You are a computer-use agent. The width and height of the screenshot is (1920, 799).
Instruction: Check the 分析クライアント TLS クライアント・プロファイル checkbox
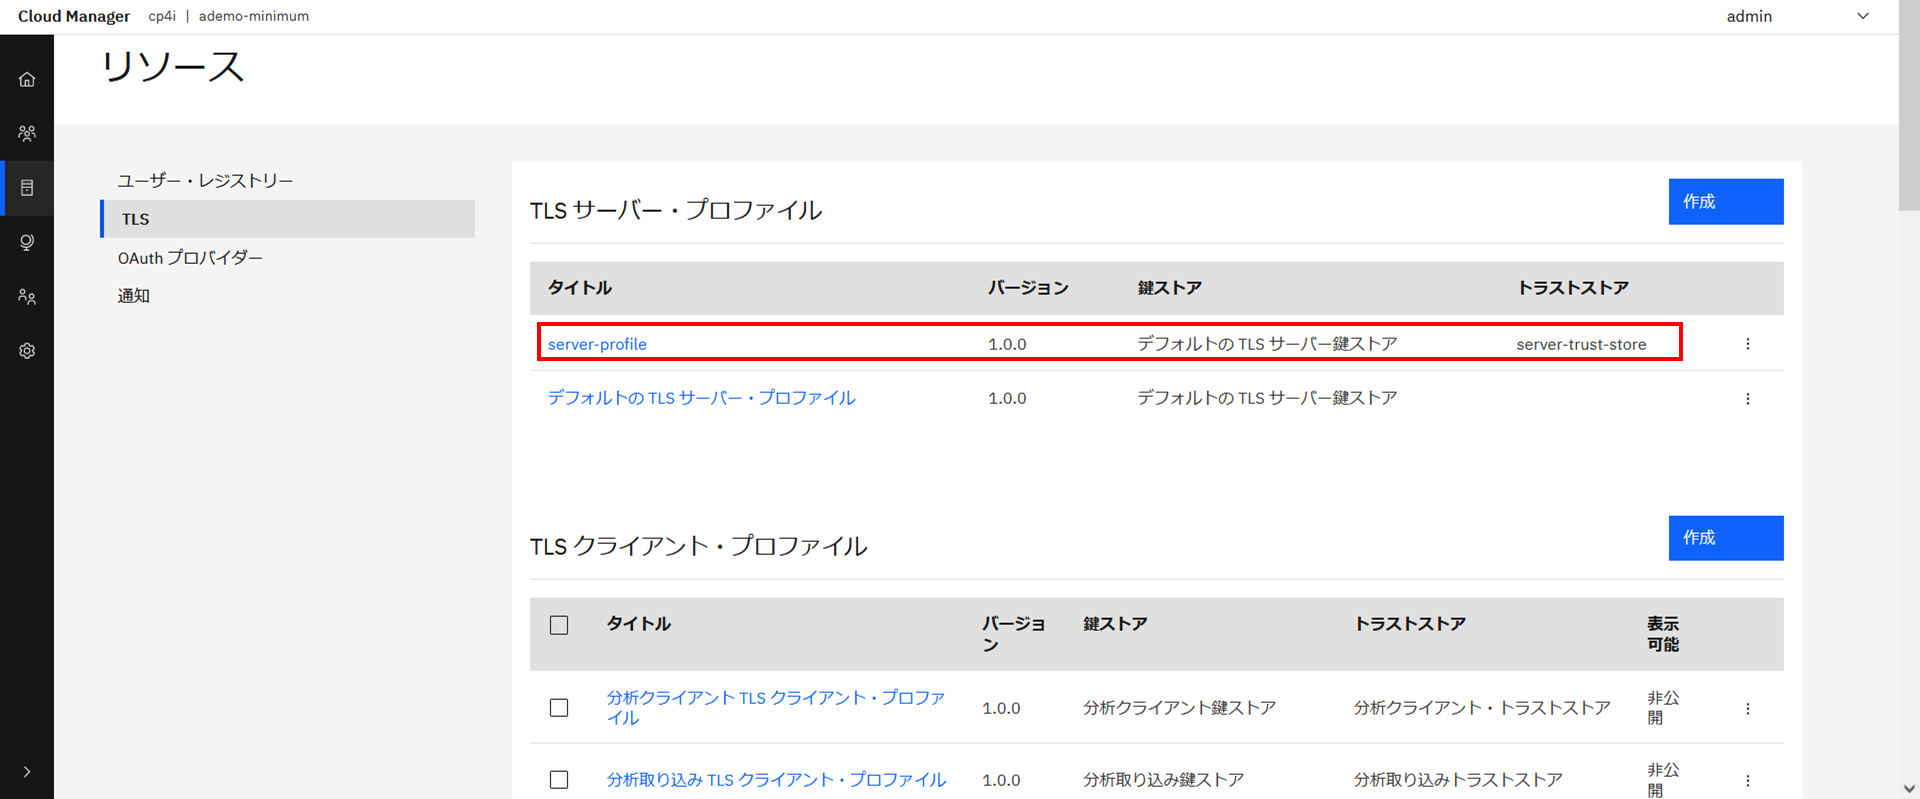click(x=559, y=708)
